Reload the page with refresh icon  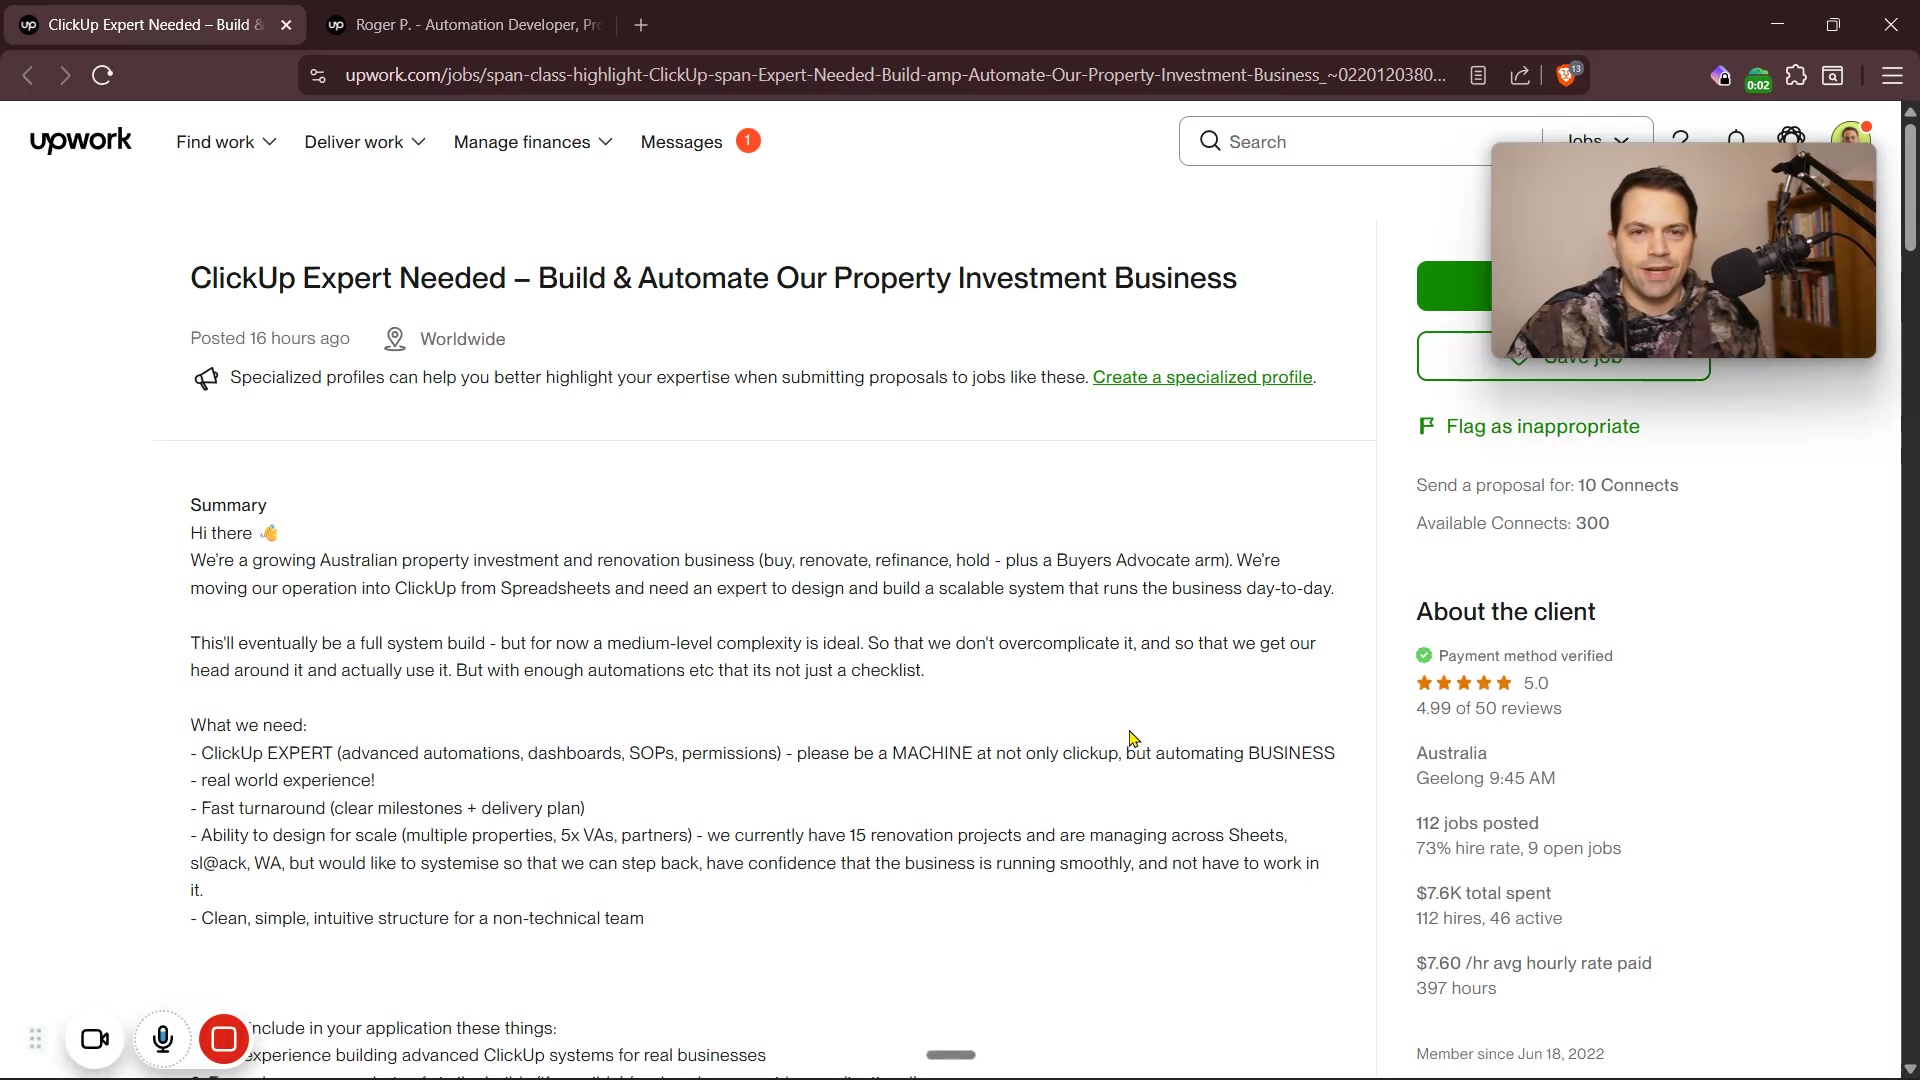(102, 75)
